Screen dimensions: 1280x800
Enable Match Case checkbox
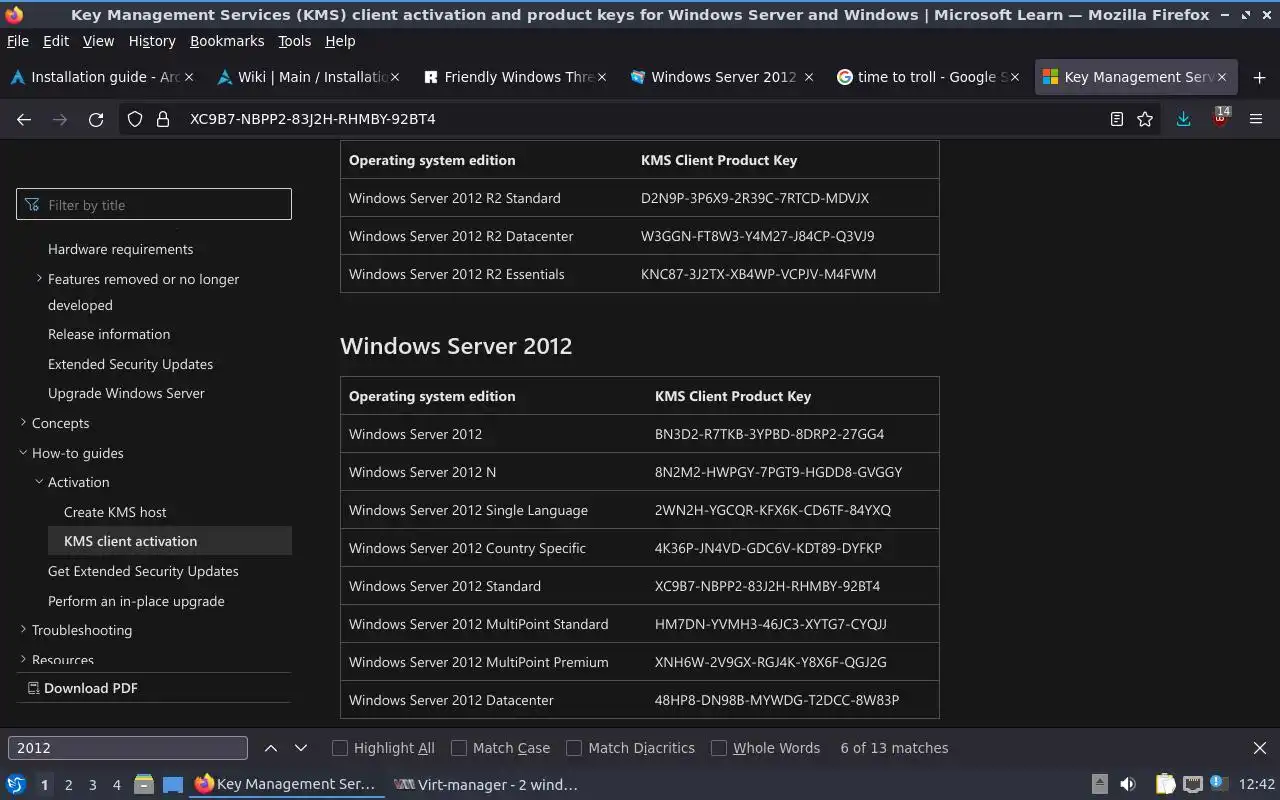pyautogui.click(x=459, y=748)
